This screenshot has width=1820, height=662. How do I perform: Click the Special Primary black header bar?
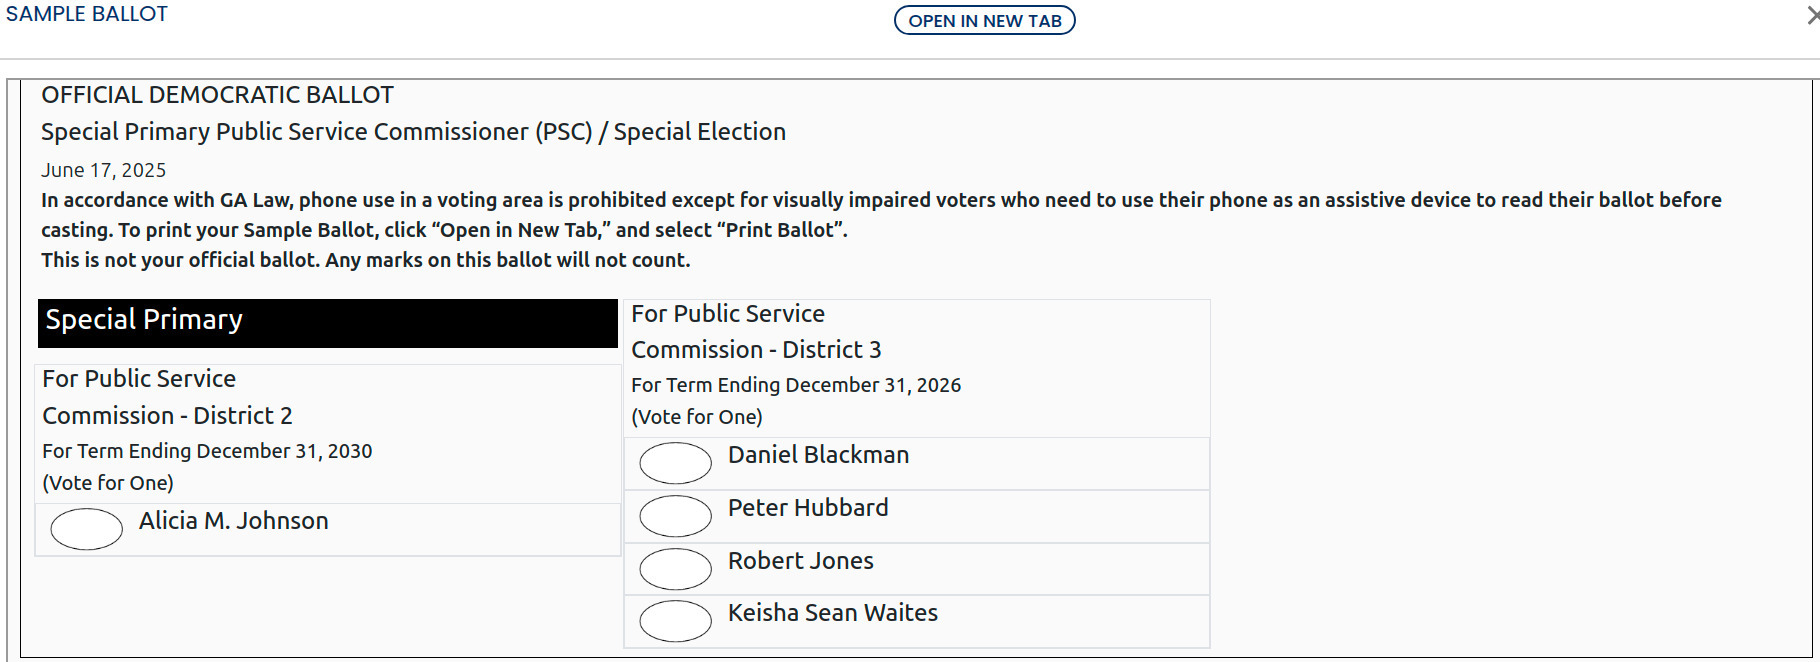tap(328, 322)
